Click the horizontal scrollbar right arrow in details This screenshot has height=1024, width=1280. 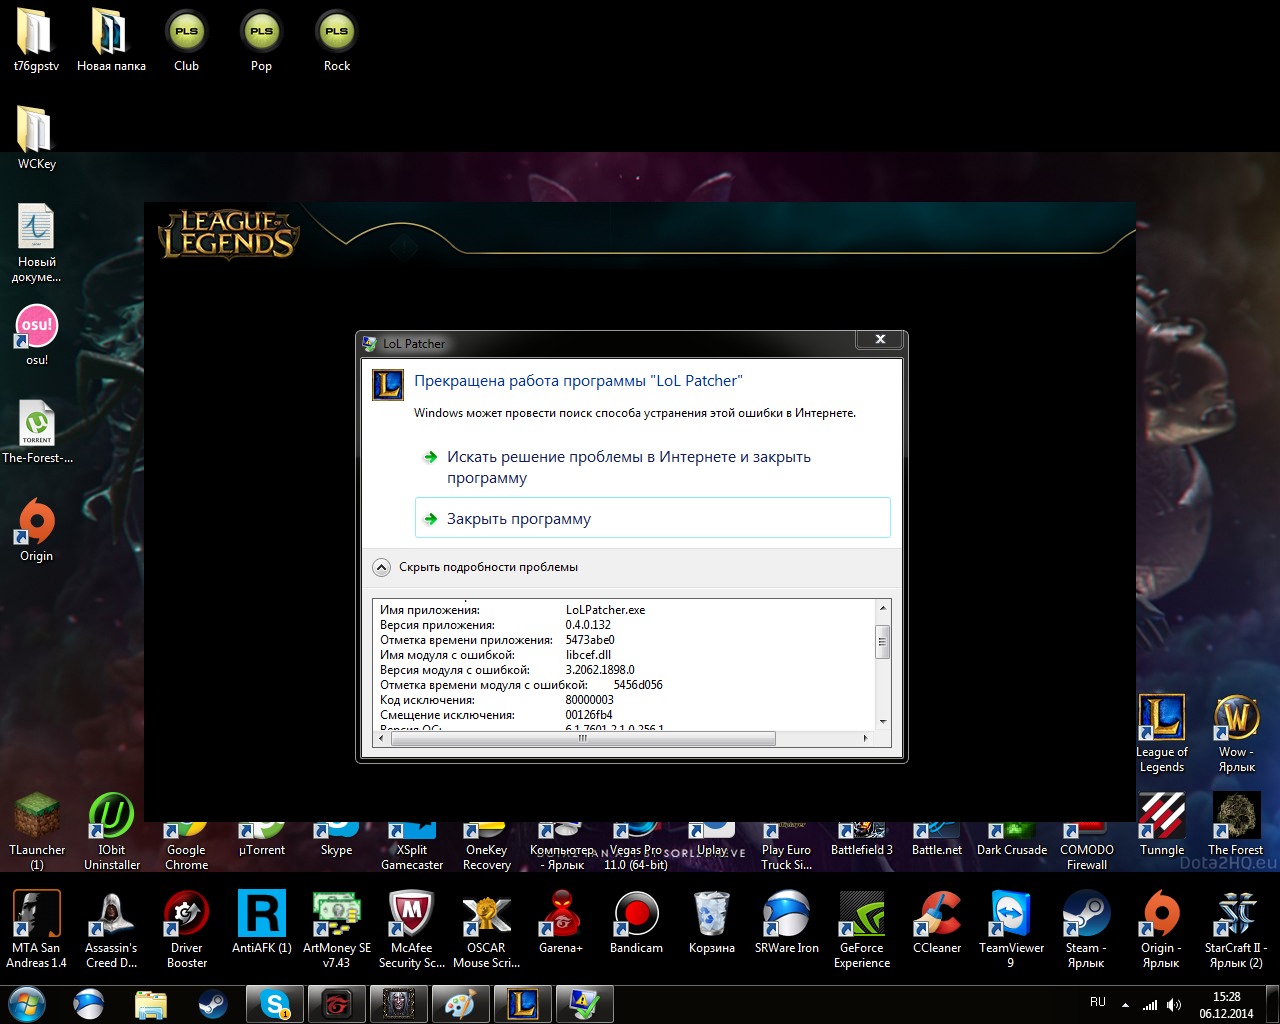point(865,738)
